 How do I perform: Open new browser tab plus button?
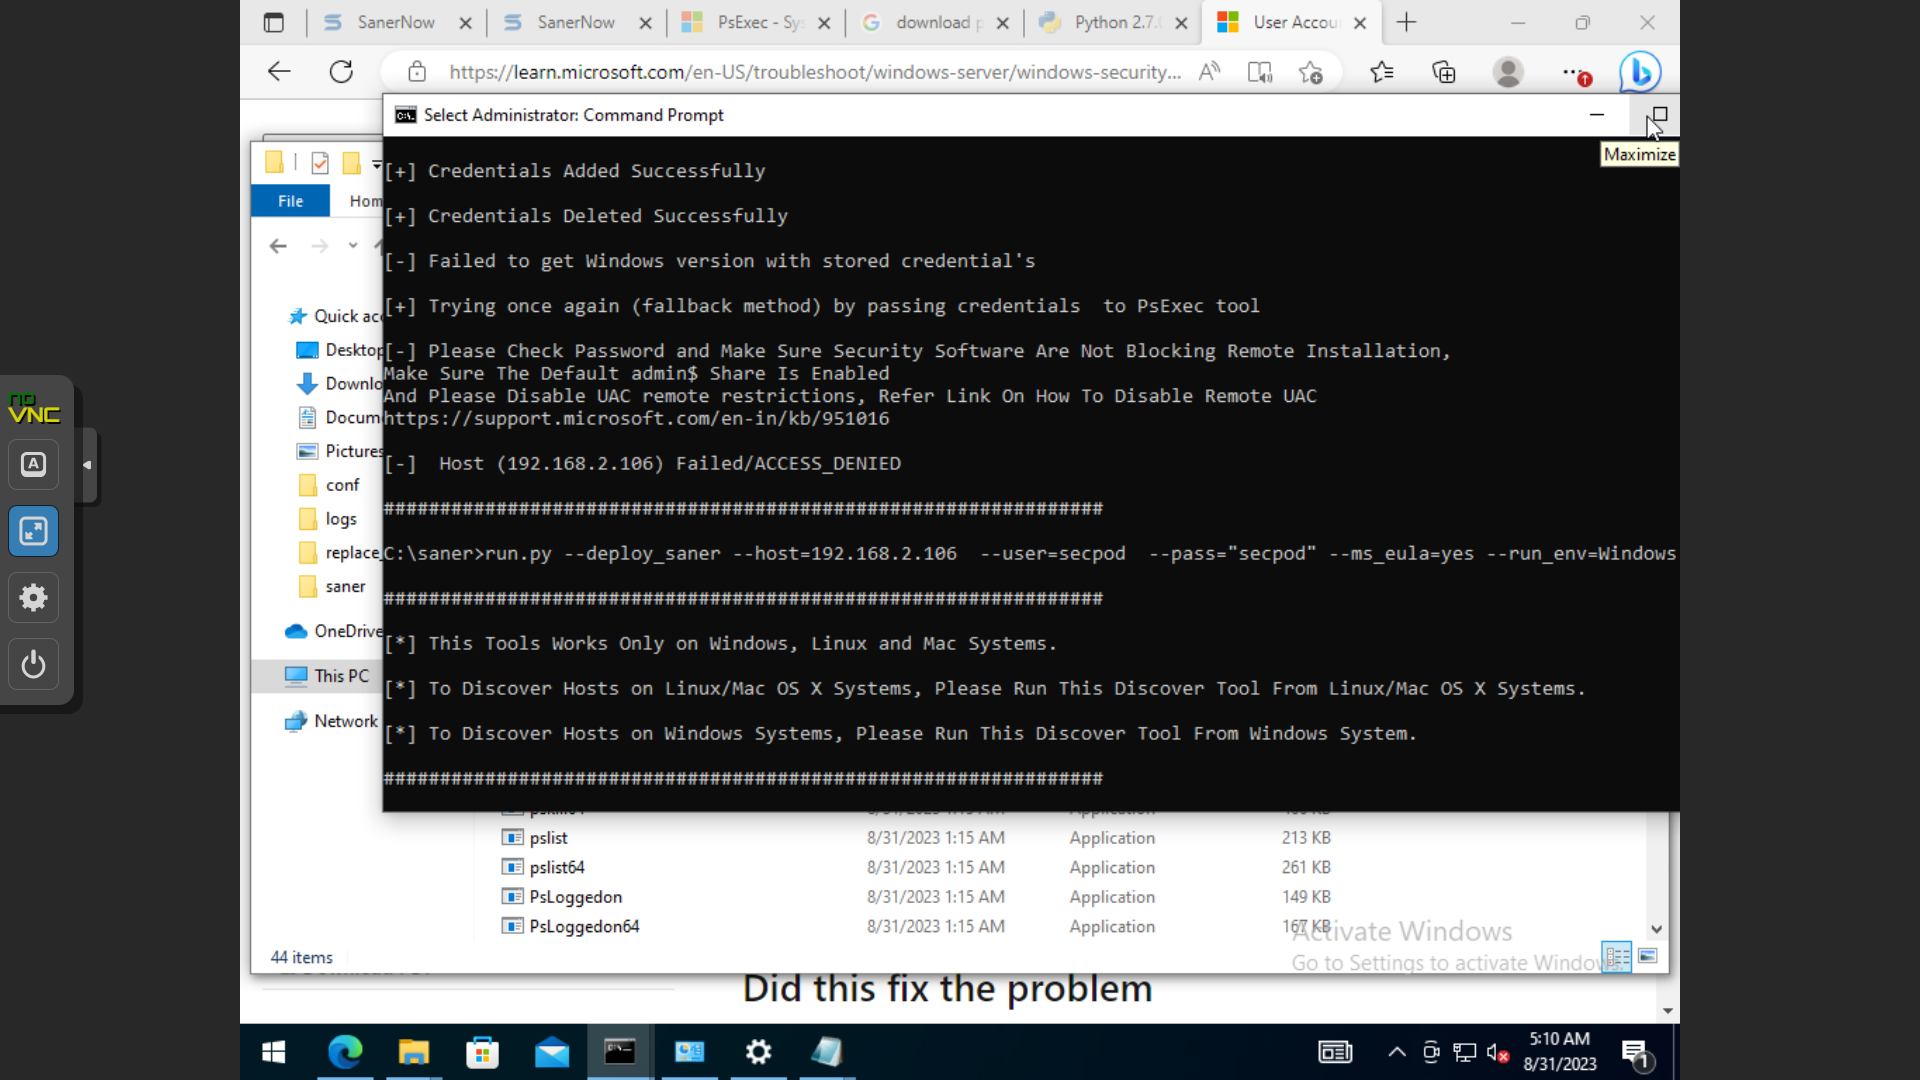coord(1406,22)
